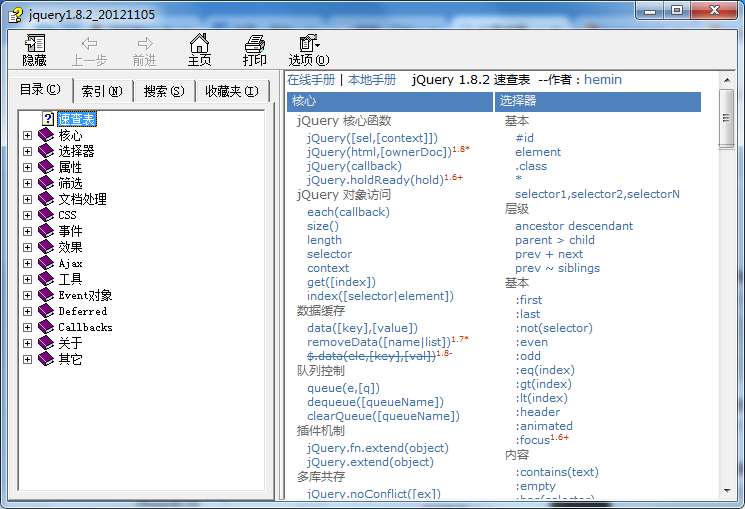The width and height of the screenshot is (745, 509).
Task: Switch to the 索引 (Index) tab
Action: coord(101,91)
